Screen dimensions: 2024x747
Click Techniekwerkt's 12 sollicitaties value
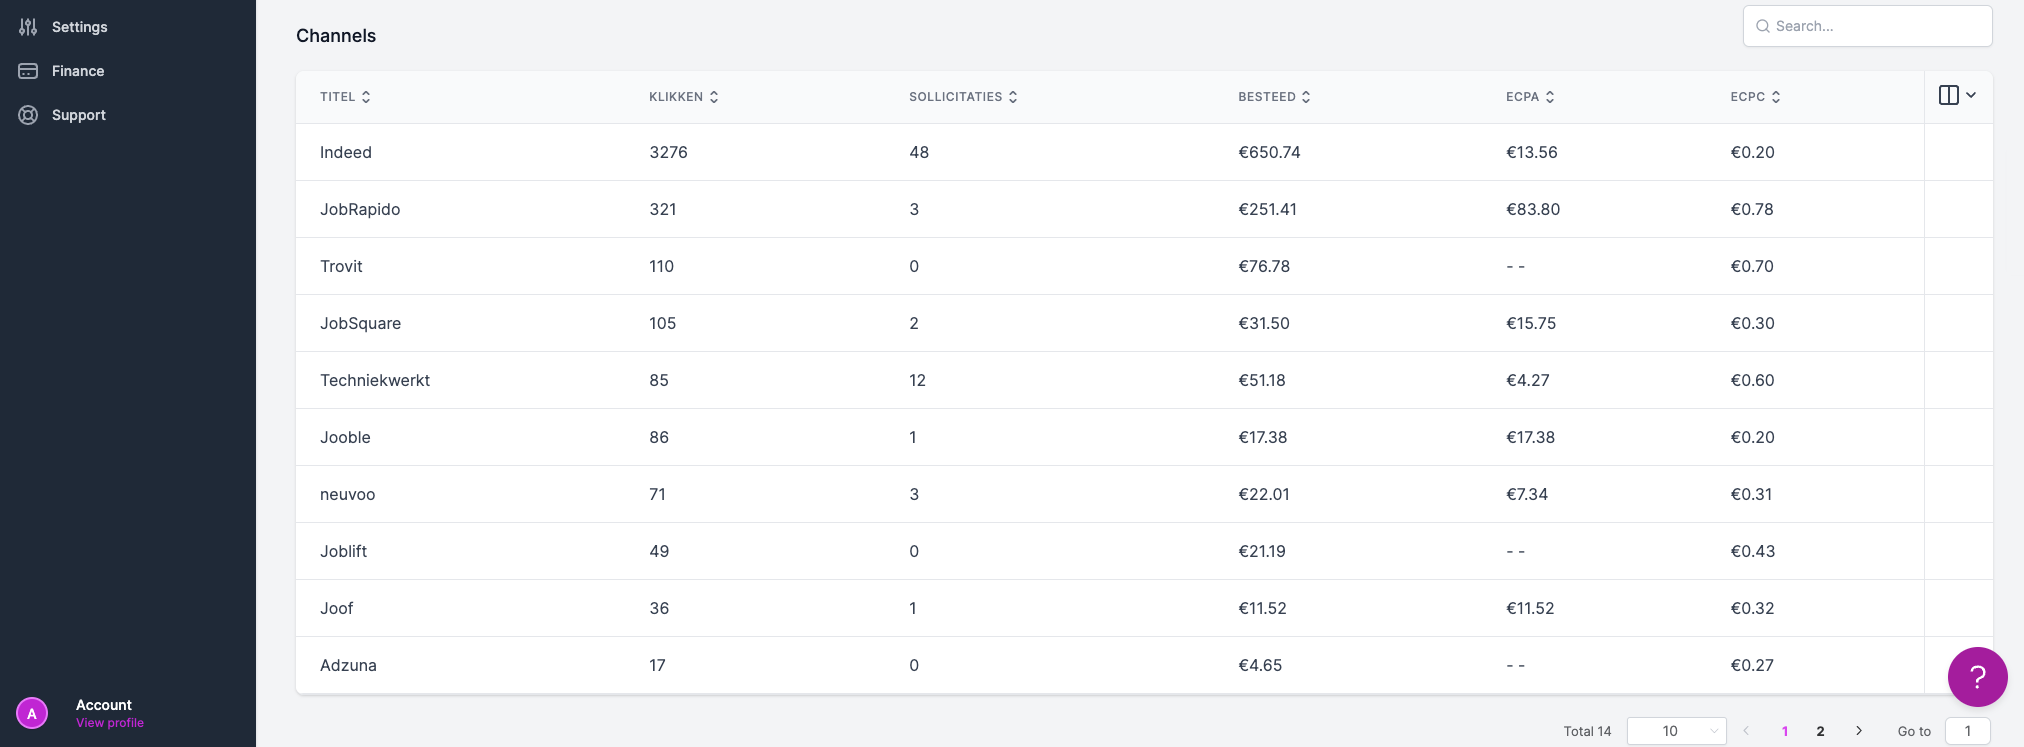[x=917, y=380]
